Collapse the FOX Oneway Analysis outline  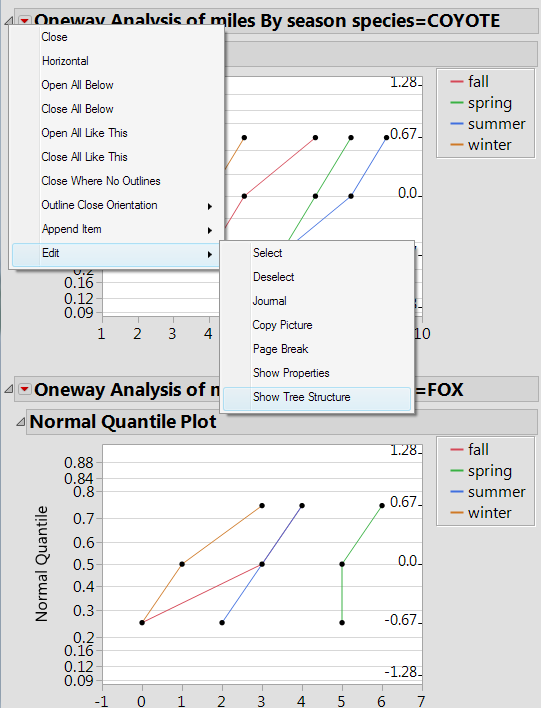tap(9, 389)
